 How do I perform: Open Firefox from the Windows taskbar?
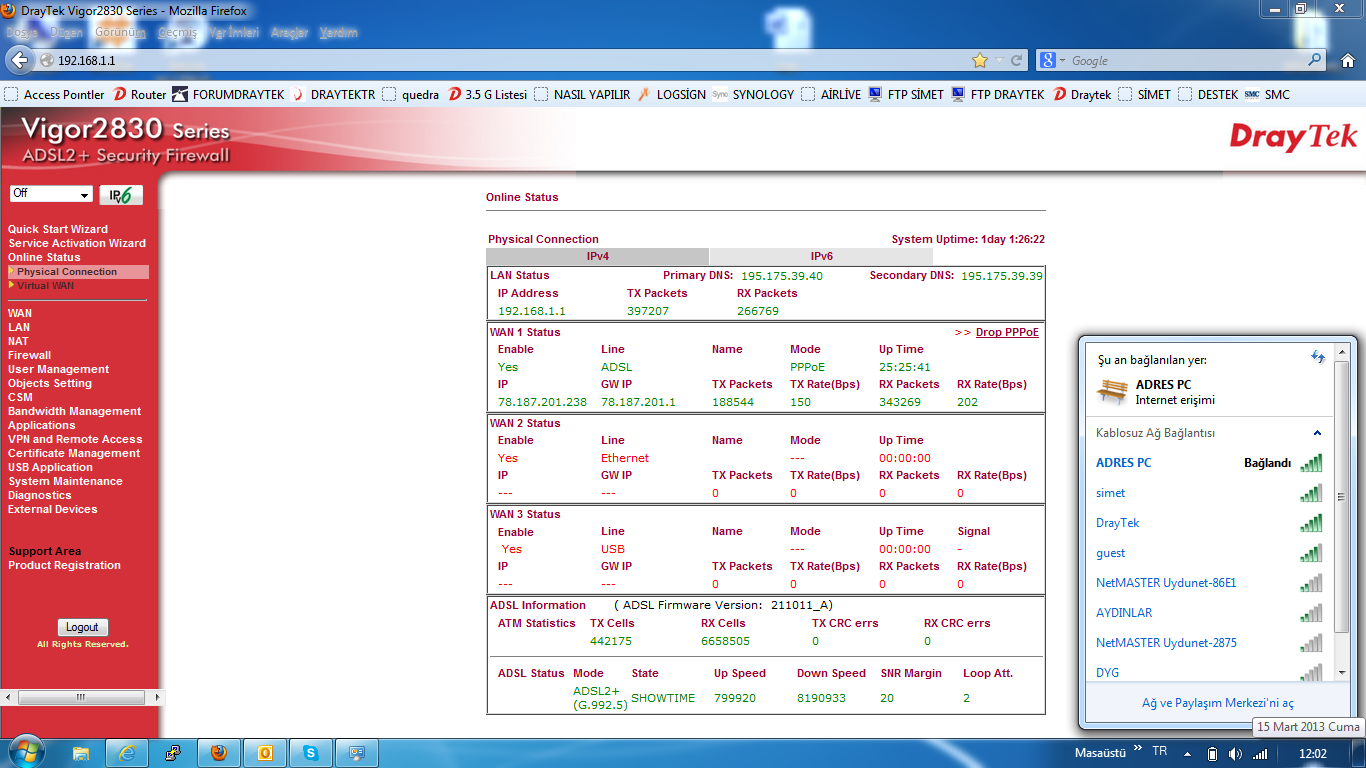coord(219,753)
